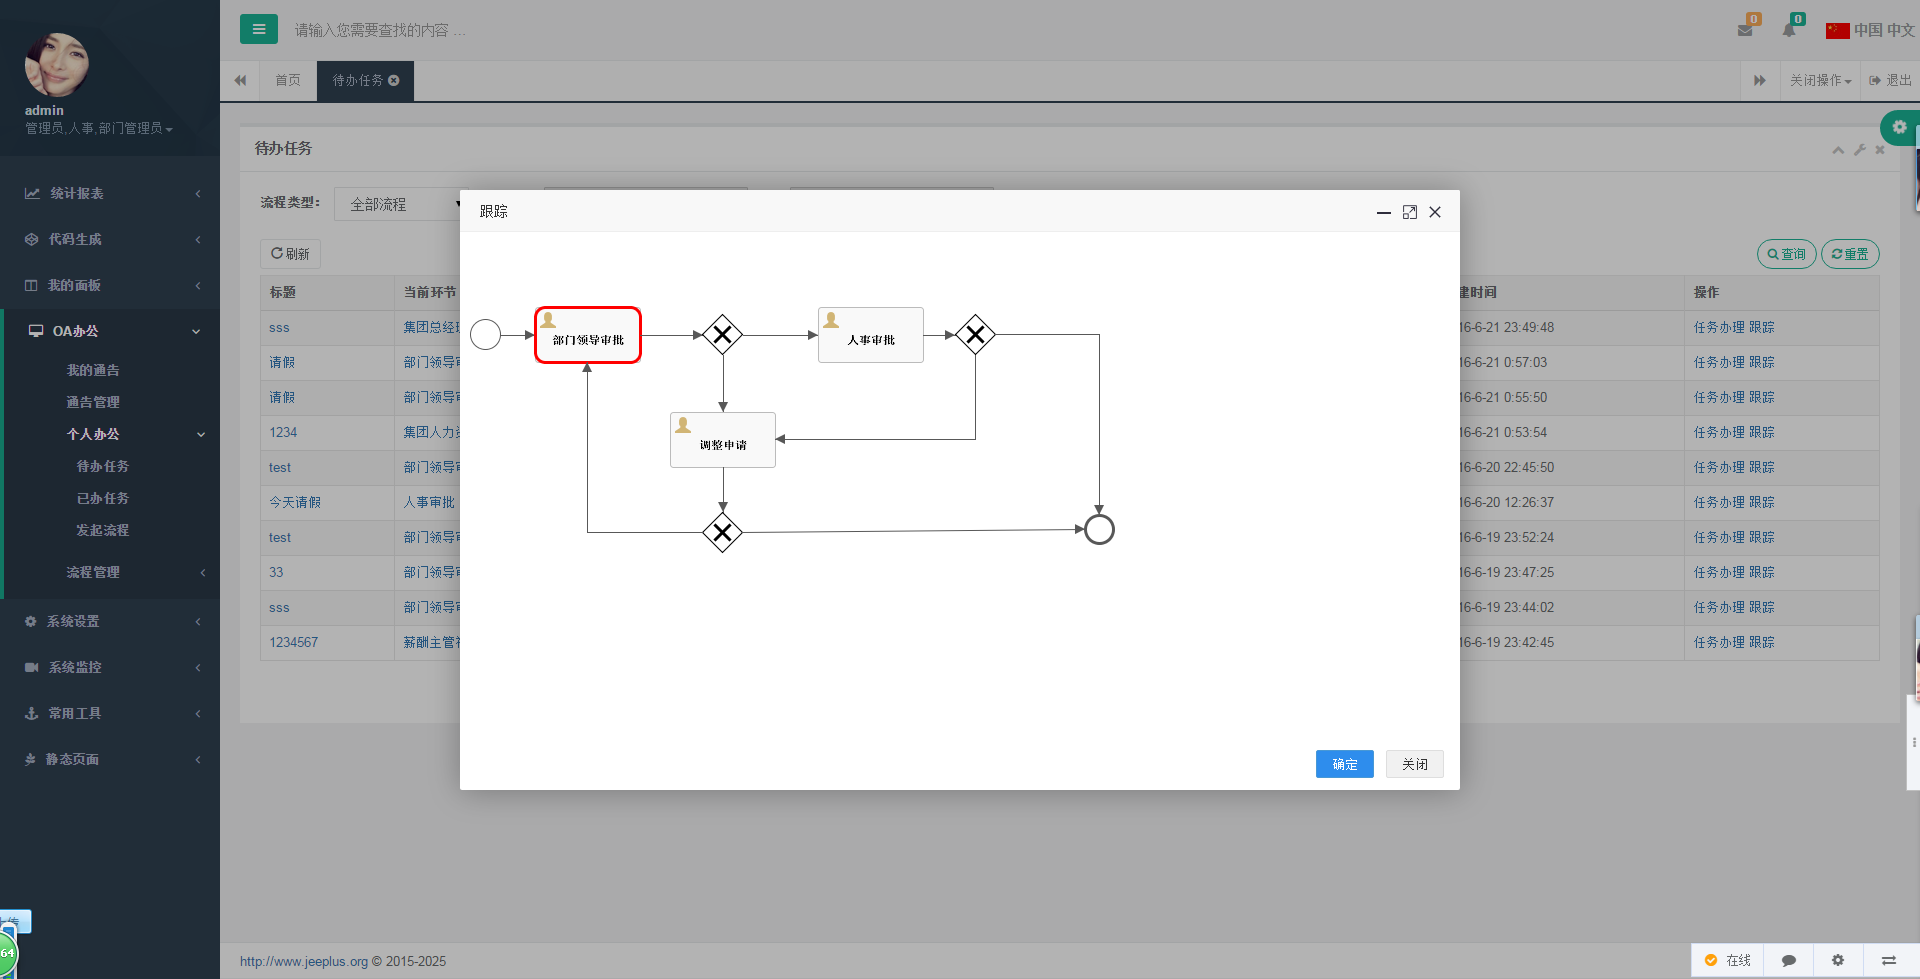Click the gateway right of 人事审批 node

pyautogui.click(x=975, y=334)
